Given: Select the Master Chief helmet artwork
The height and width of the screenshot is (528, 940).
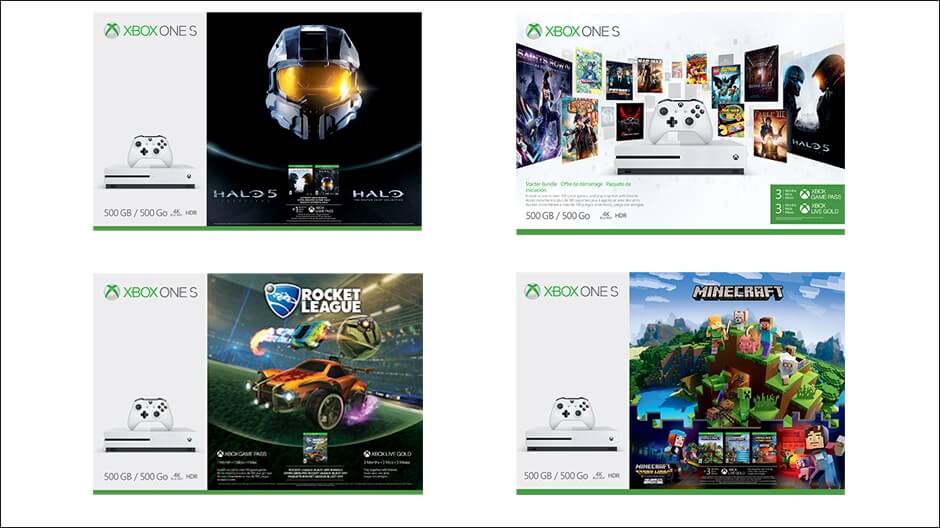Looking at the screenshot, I should tap(314, 82).
